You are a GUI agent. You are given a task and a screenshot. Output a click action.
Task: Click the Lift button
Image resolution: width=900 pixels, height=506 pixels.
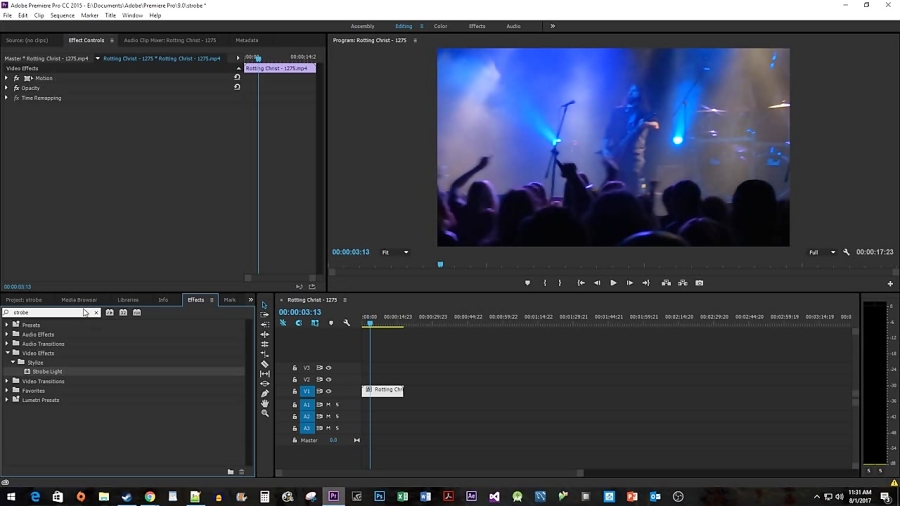click(x=666, y=283)
